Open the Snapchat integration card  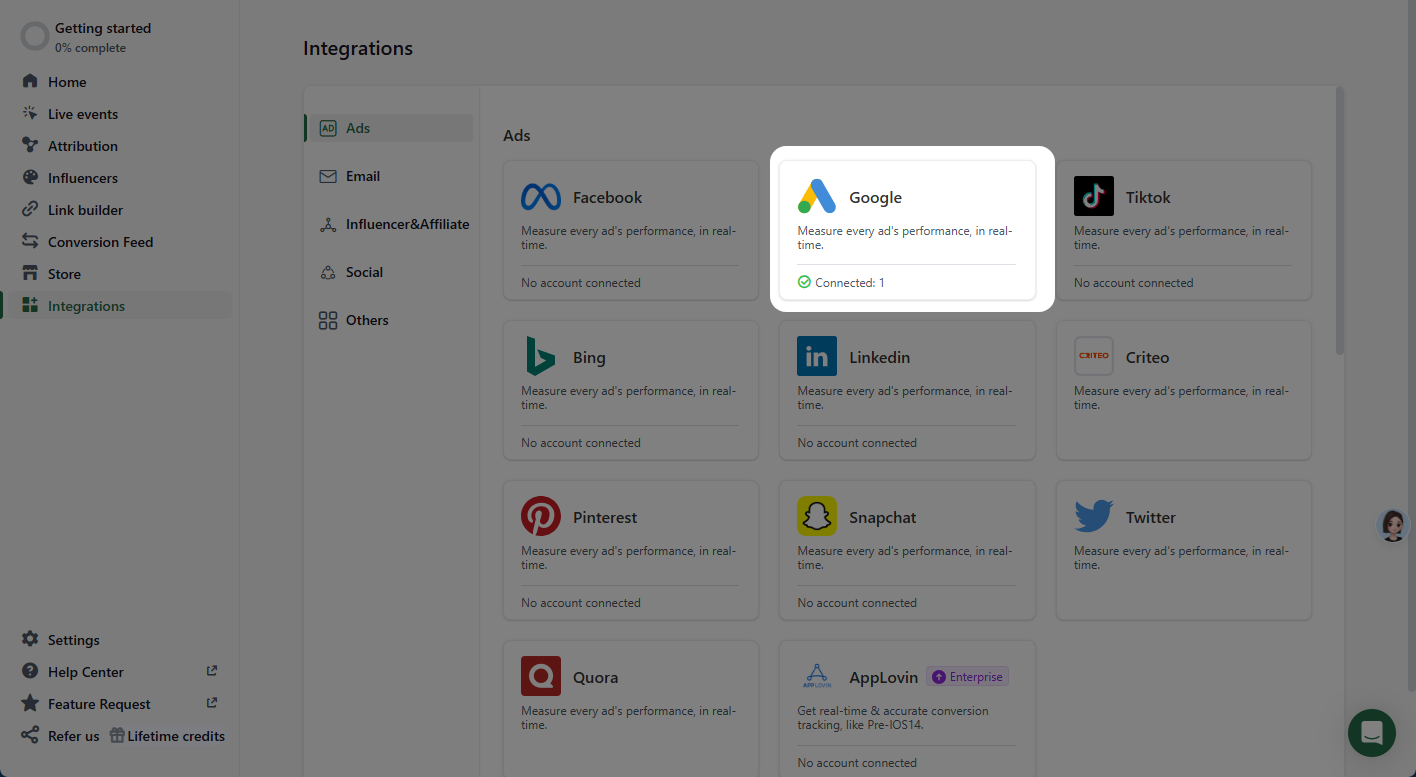(907, 549)
